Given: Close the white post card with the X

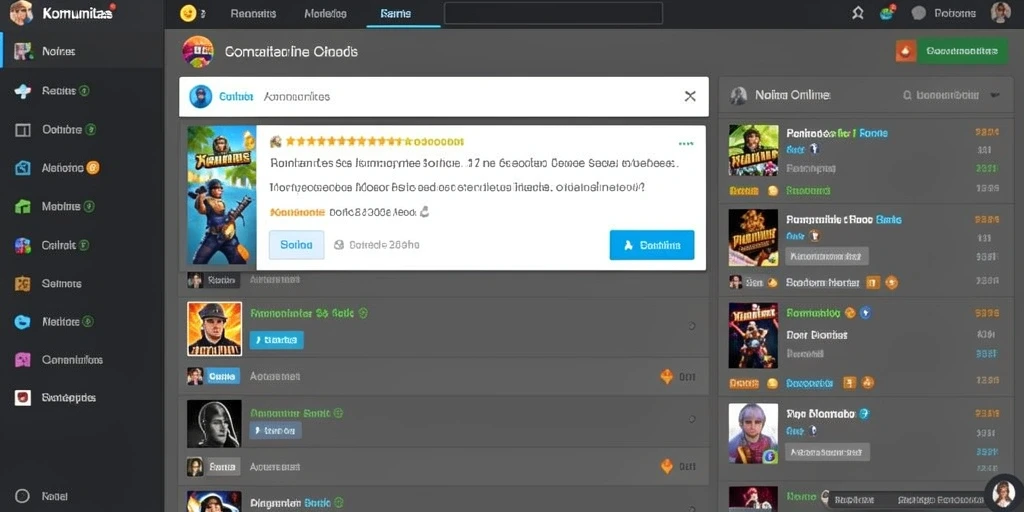Looking at the screenshot, I should pos(690,96).
